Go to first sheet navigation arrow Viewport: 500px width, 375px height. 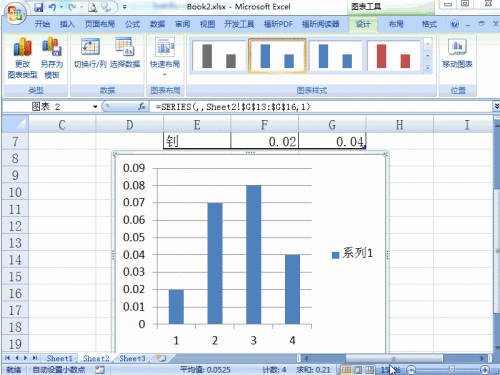point(7,358)
